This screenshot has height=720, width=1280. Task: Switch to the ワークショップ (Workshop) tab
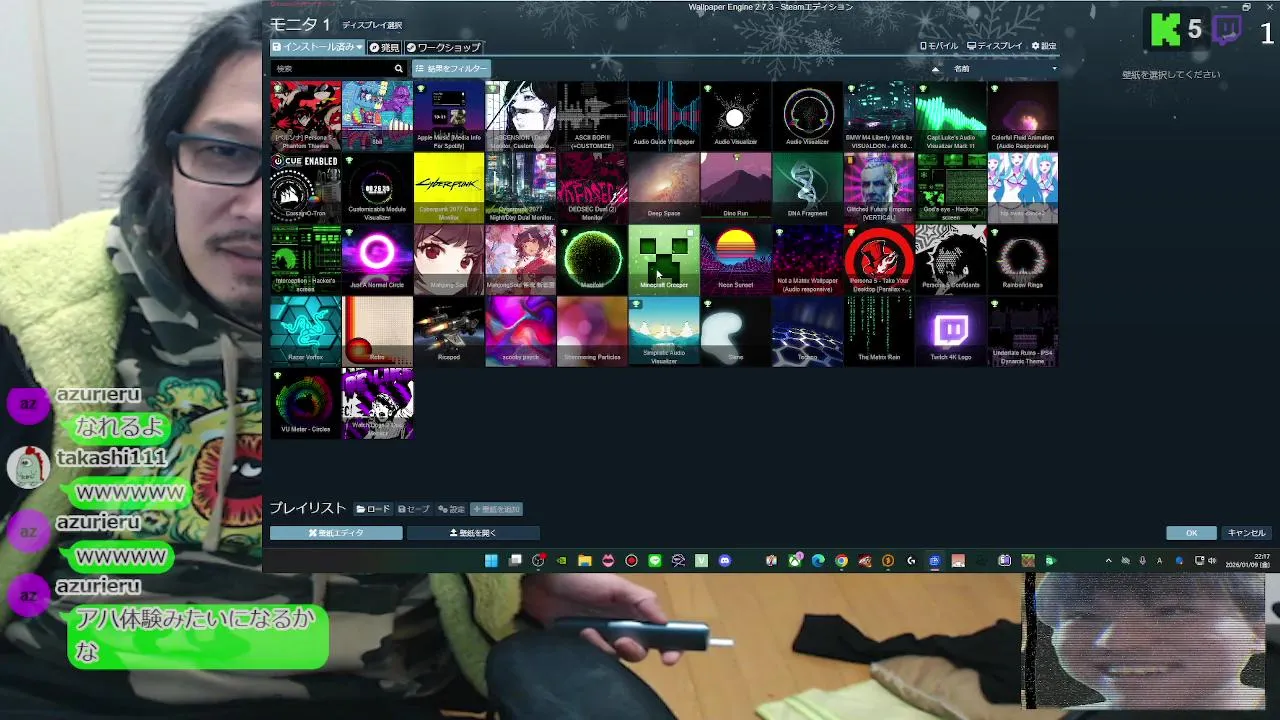pyautogui.click(x=443, y=47)
